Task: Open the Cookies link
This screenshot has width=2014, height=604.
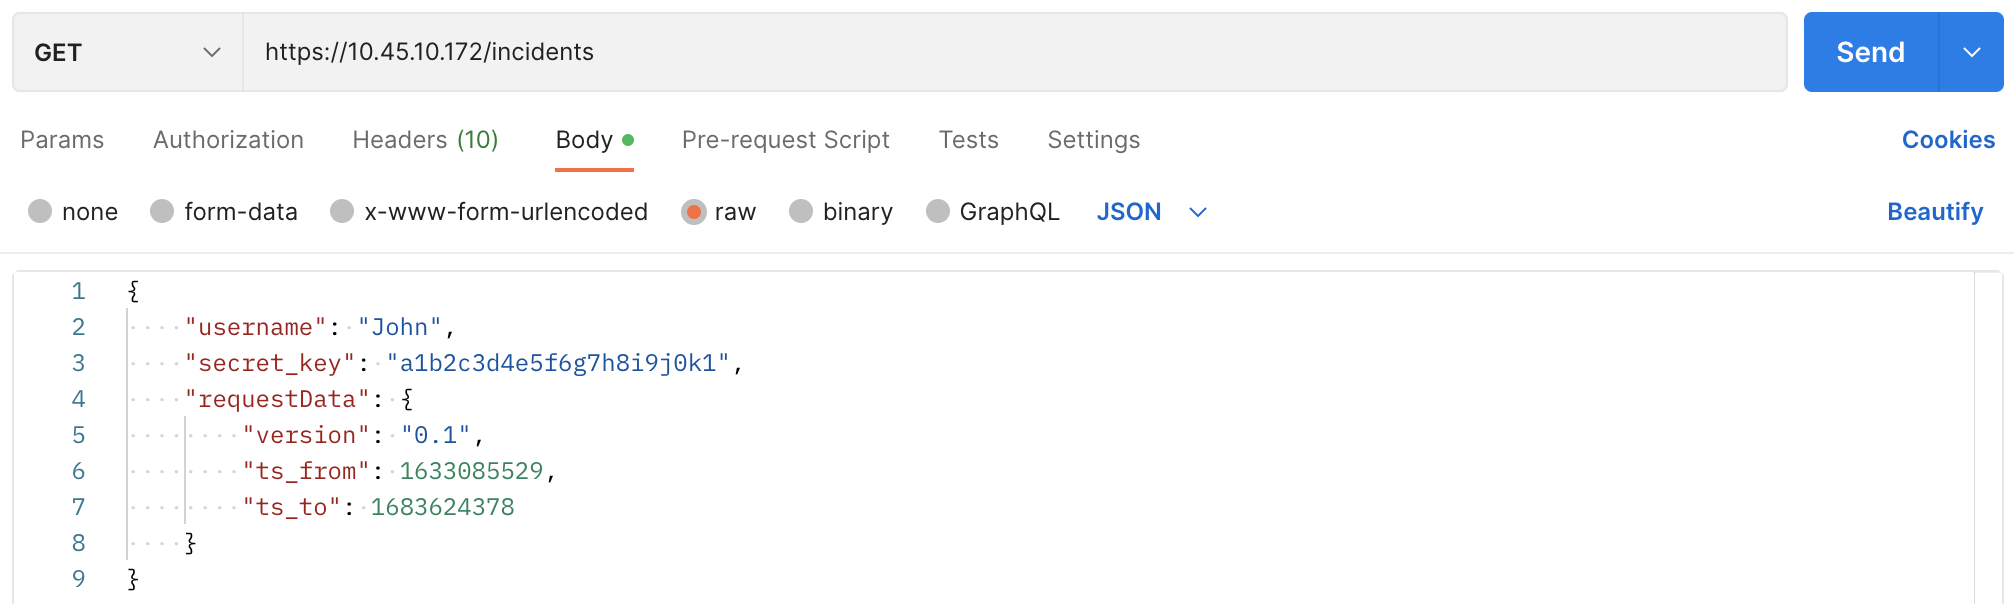Action: pos(1947,140)
